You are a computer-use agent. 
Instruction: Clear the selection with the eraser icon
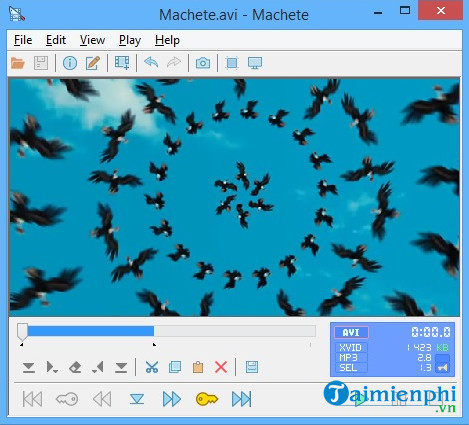pos(75,368)
